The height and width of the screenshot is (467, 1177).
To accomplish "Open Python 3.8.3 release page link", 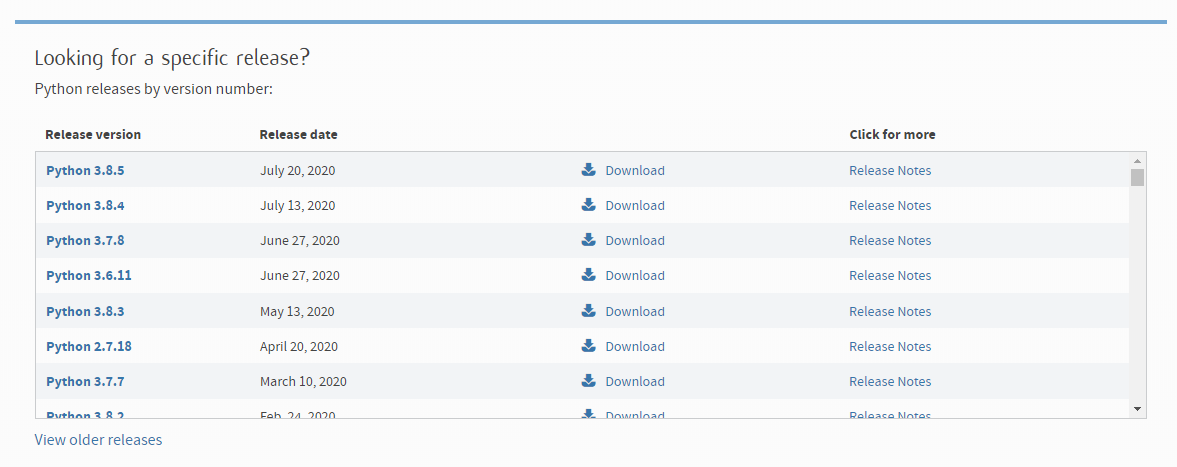I will 85,312.
